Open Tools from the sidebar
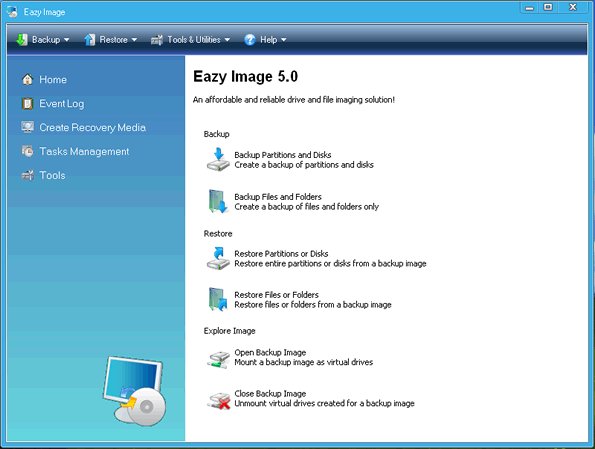The image size is (595, 449). tap(52, 175)
